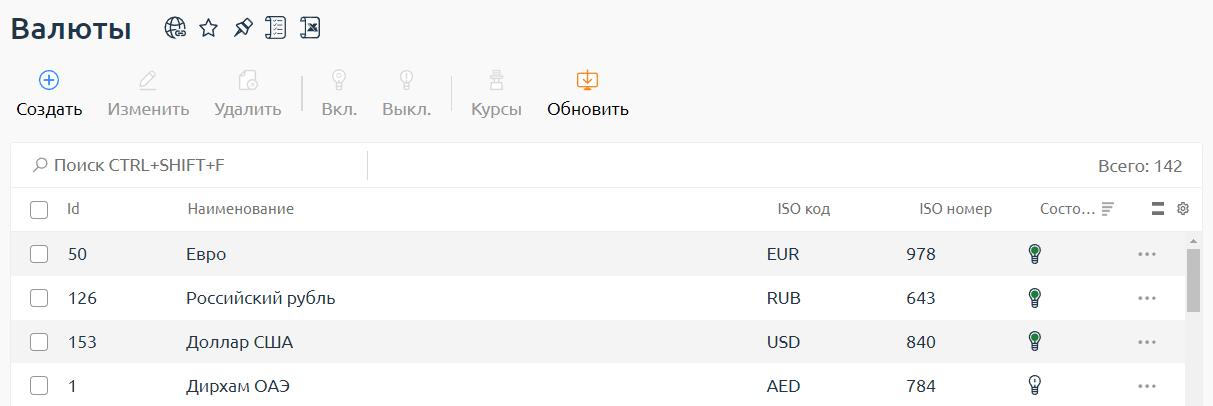Toggle the select-all checkbox in header

(39, 210)
